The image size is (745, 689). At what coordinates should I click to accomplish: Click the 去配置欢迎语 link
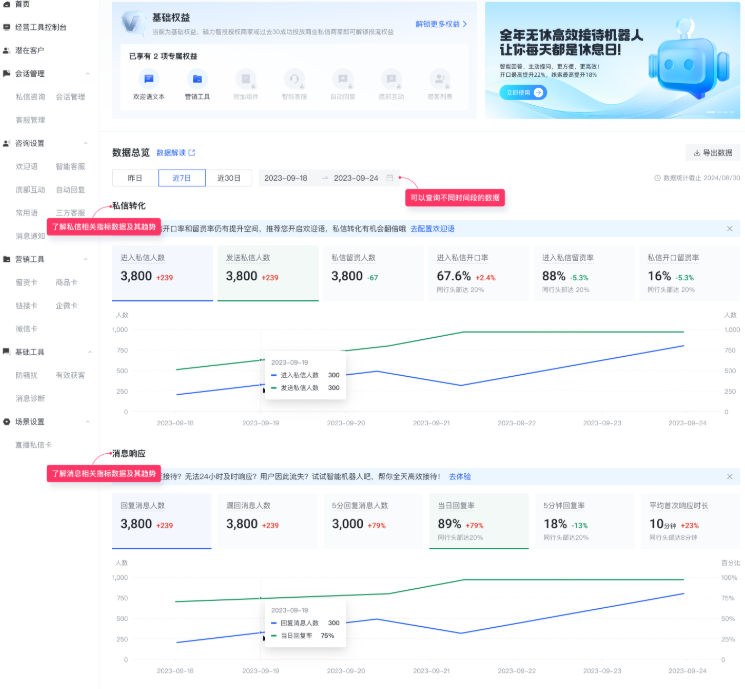point(432,229)
